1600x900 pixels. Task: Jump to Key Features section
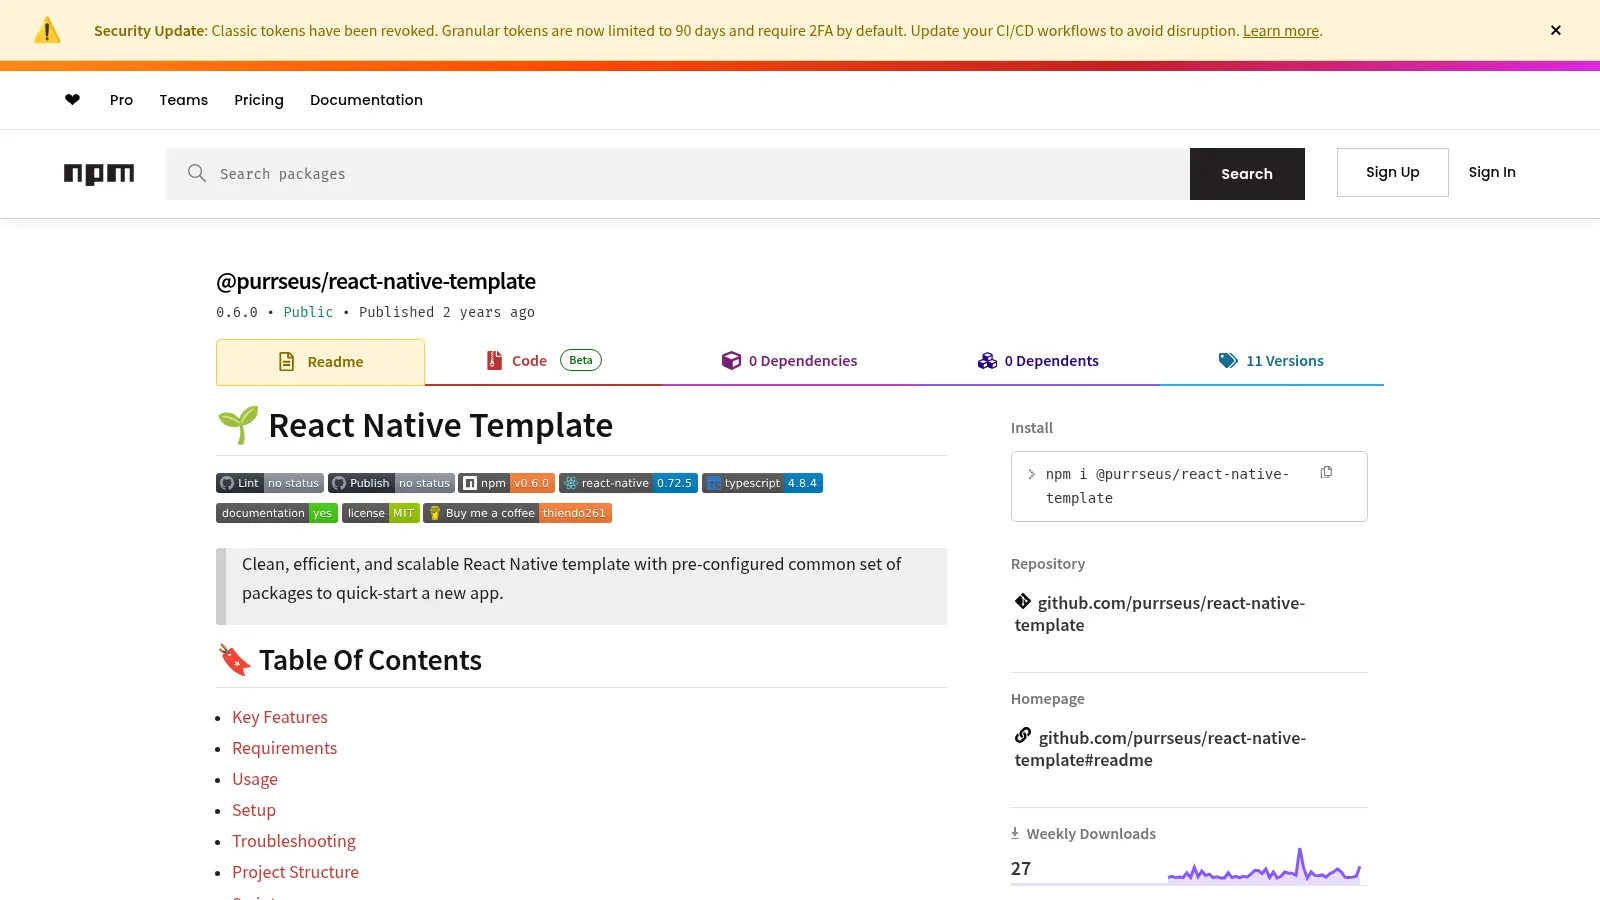click(280, 717)
